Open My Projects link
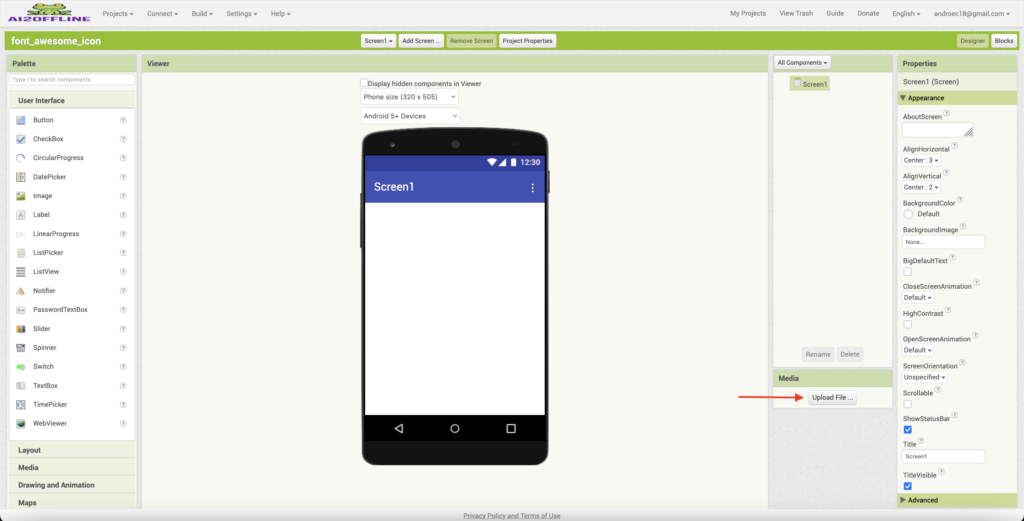The image size is (1024, 521). 748,14
